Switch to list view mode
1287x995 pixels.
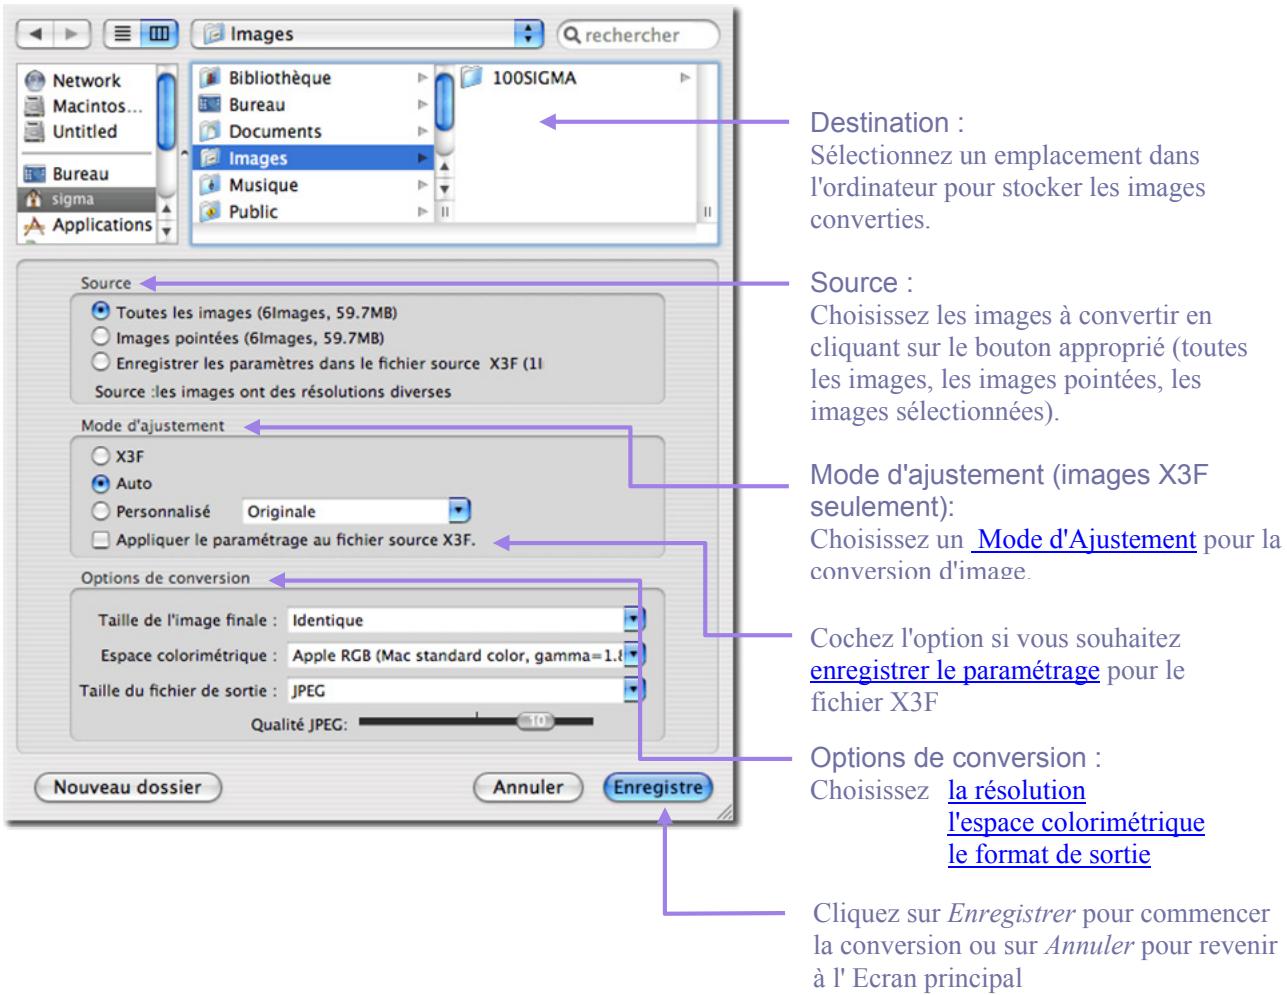124,35
